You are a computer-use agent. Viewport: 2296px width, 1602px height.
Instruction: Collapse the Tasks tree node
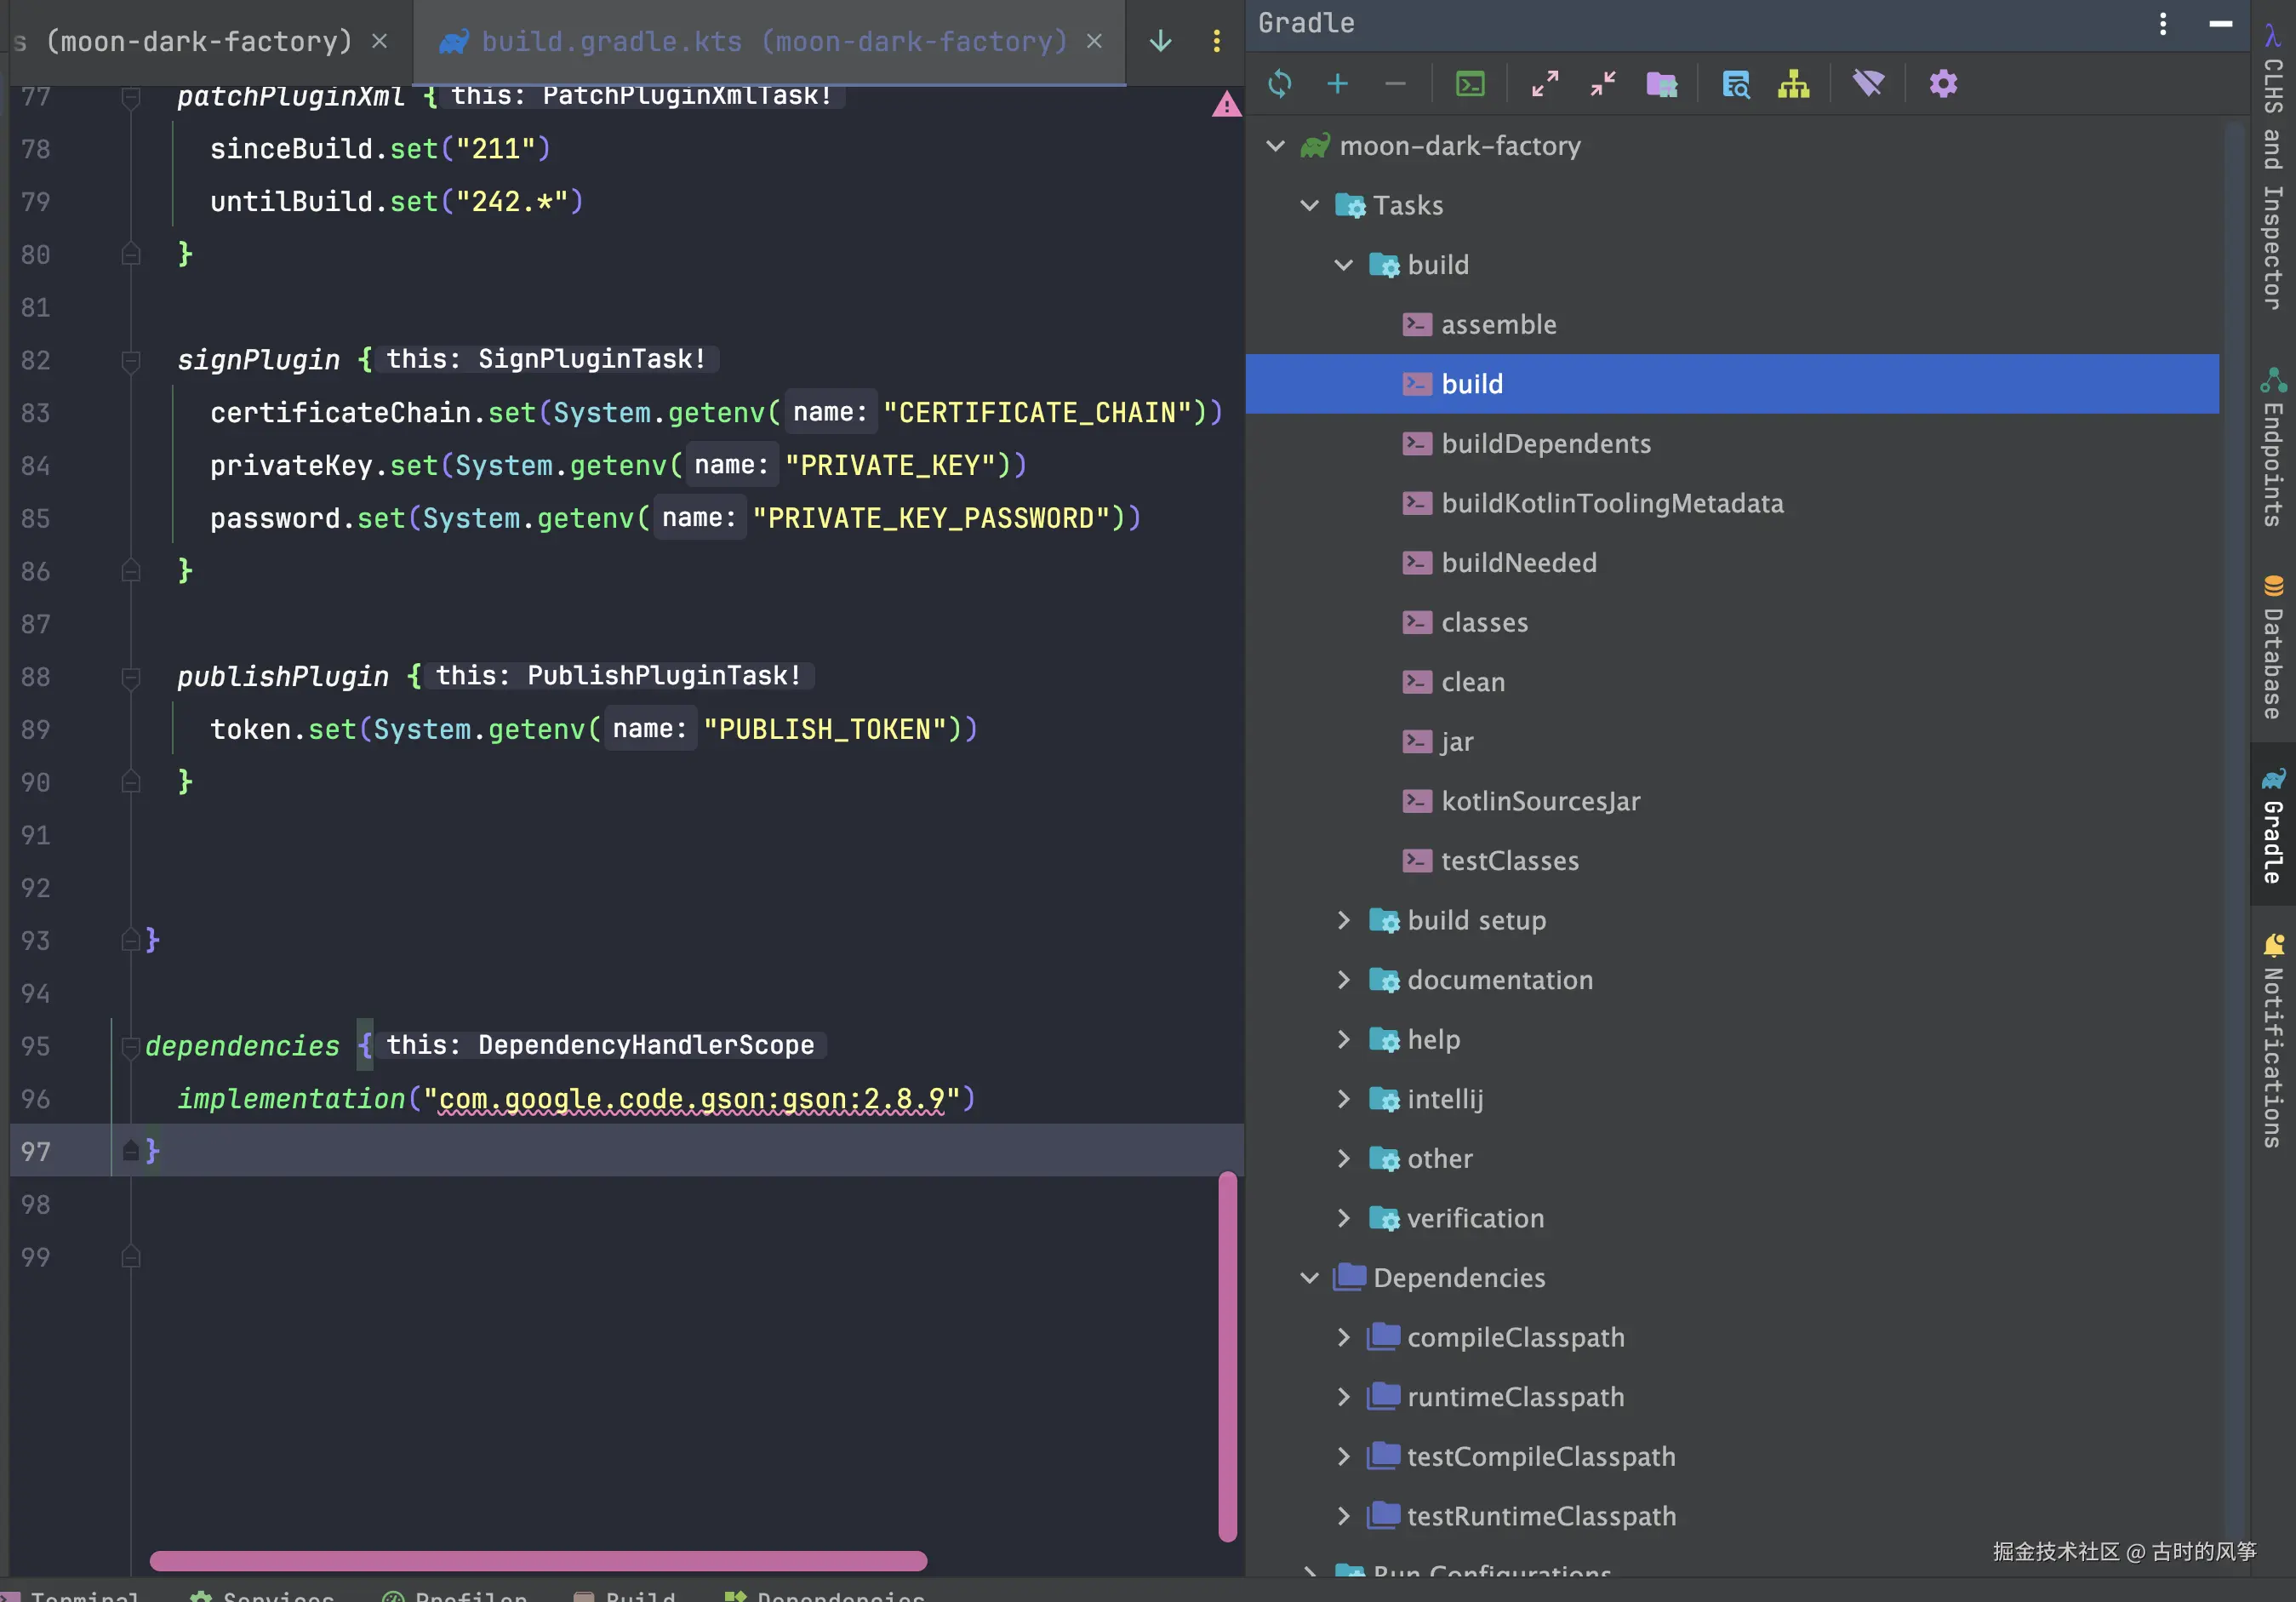point(1309,206)
